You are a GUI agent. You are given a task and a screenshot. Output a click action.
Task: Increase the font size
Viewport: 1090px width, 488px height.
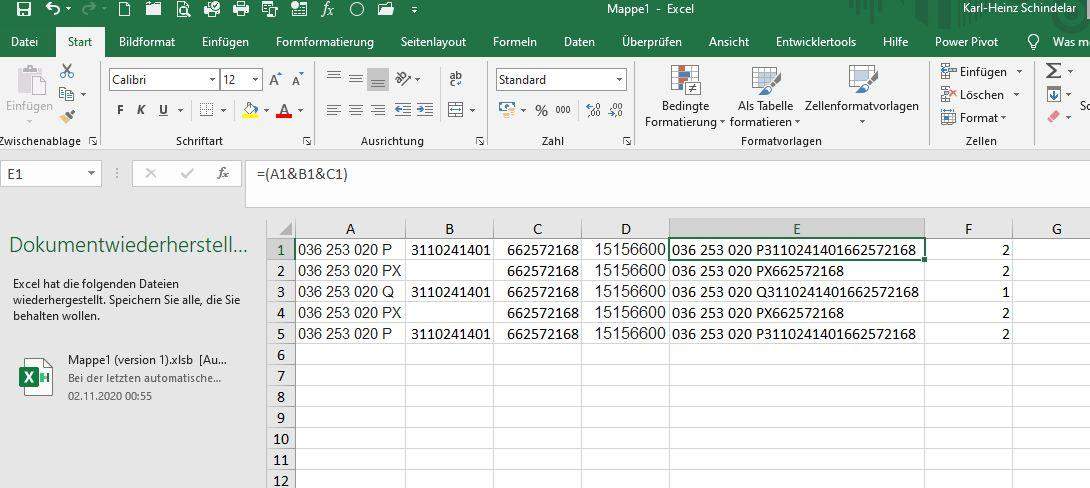275,80
